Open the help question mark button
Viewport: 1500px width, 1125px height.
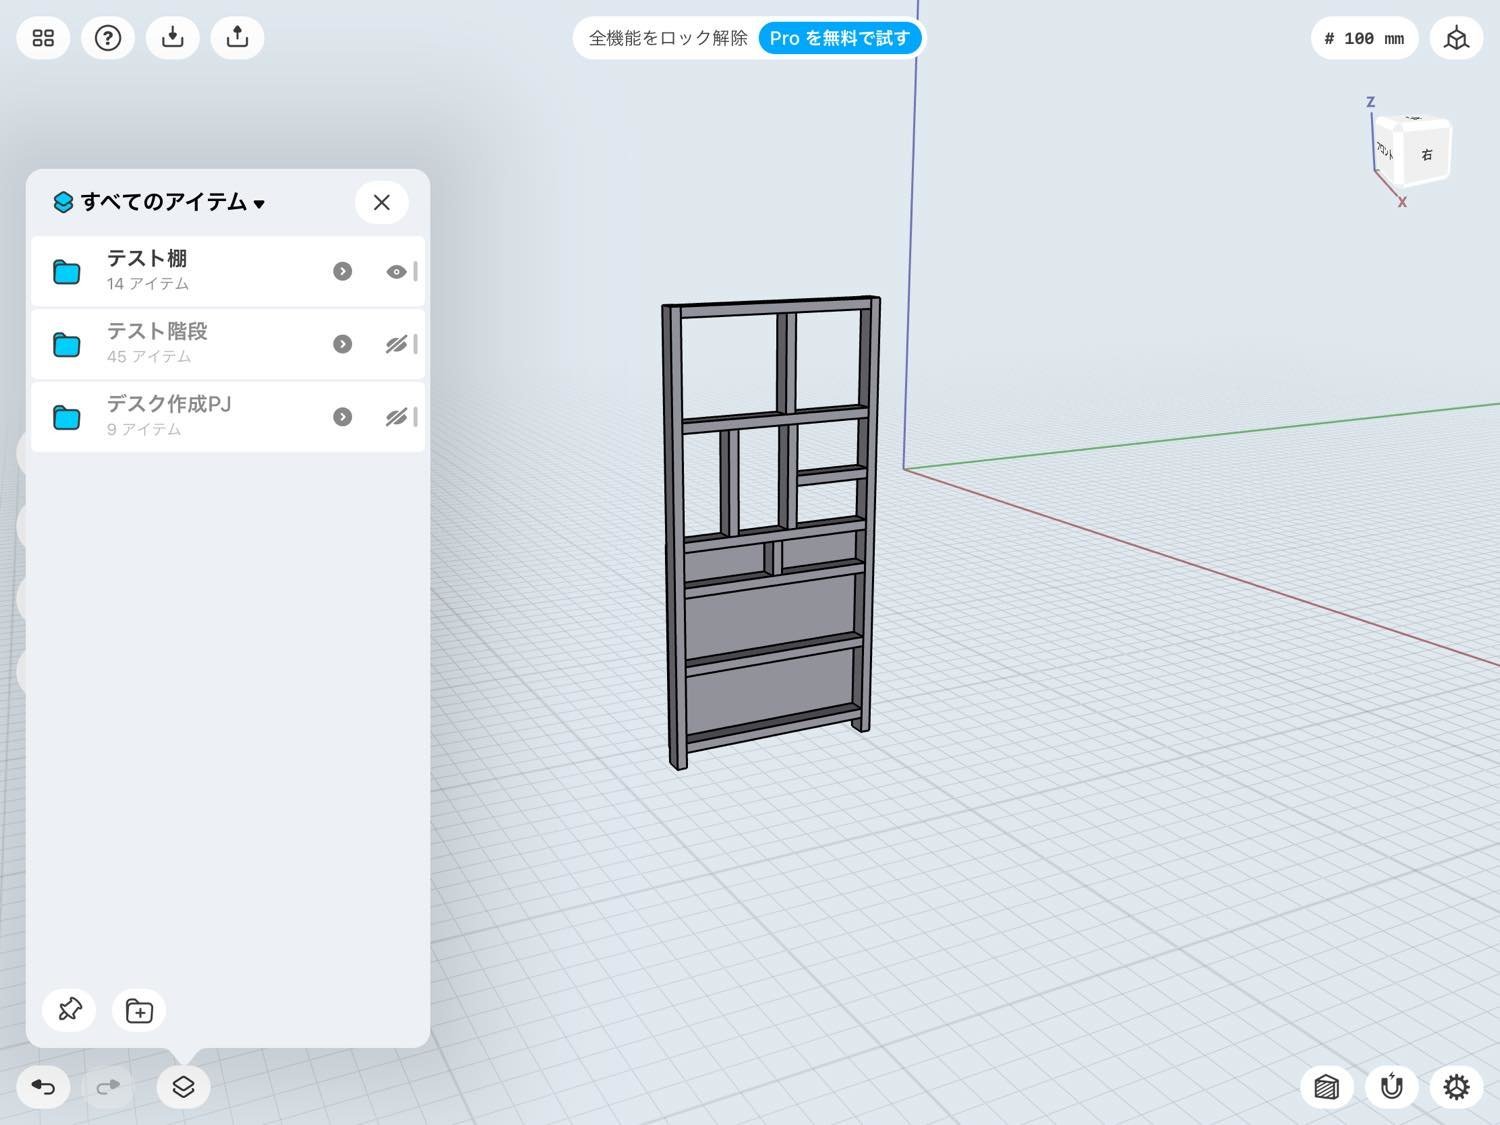tap(108, 38)
